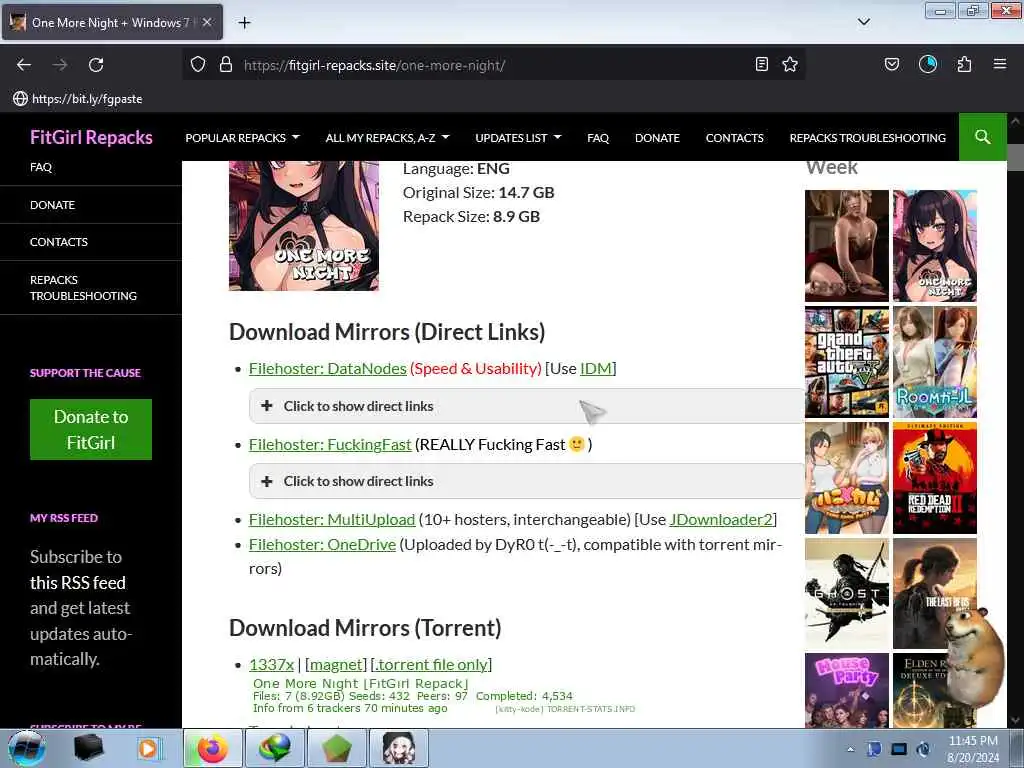Open a new tab with plus icon
This screenshot has width=1024, height=768.
(244, 23)
